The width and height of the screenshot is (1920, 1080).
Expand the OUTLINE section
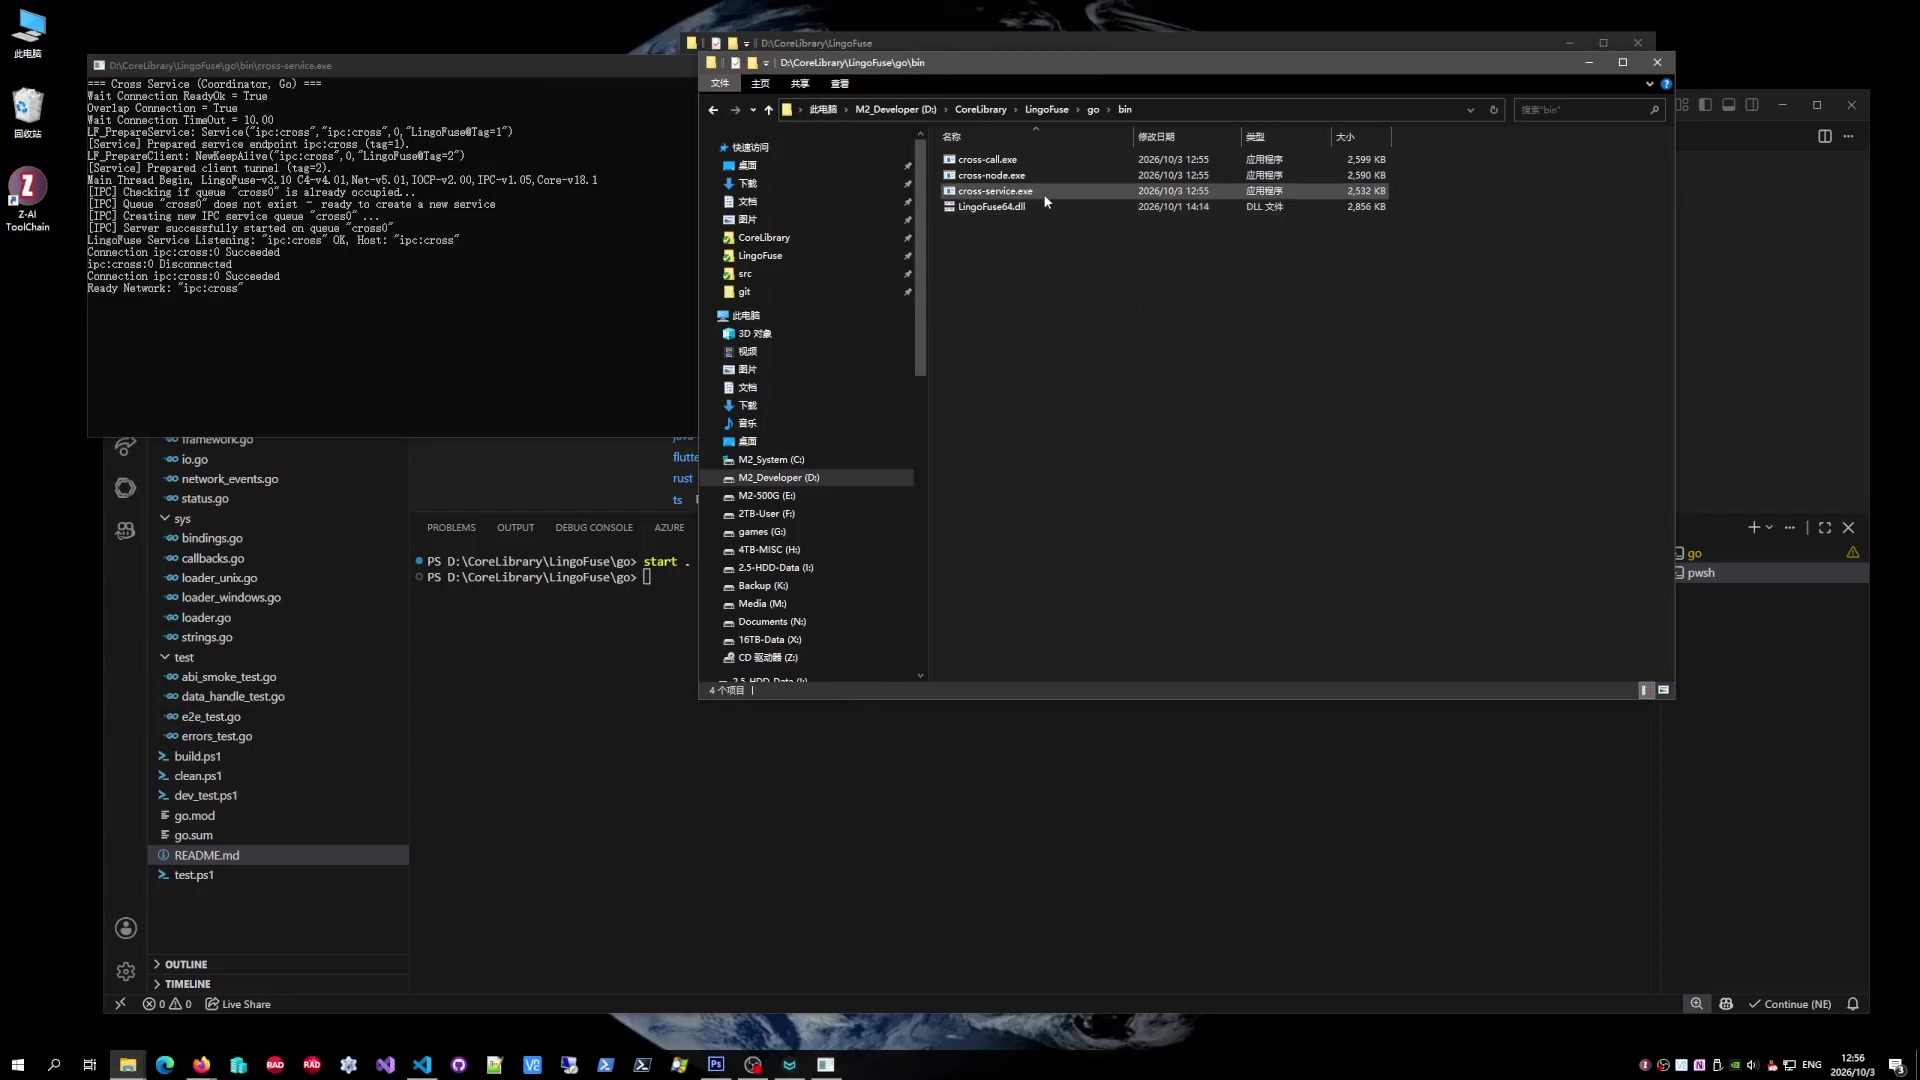tap(186, 964)
